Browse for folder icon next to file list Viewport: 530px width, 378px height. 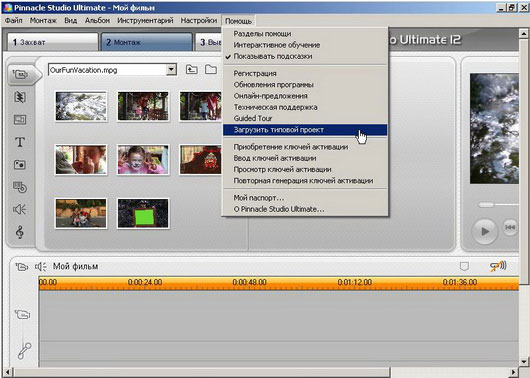point(211,70)
